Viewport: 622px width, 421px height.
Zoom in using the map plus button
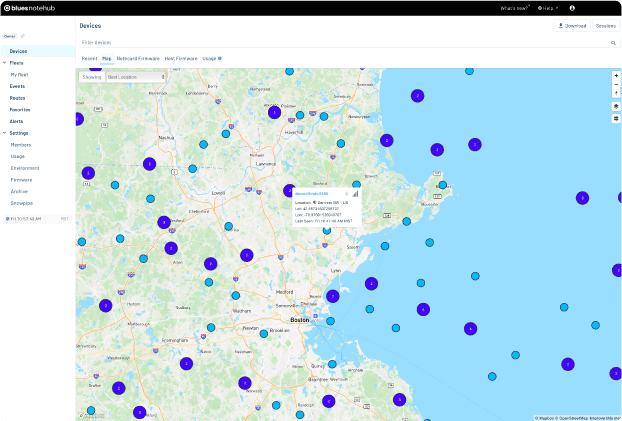coord(616,75)
